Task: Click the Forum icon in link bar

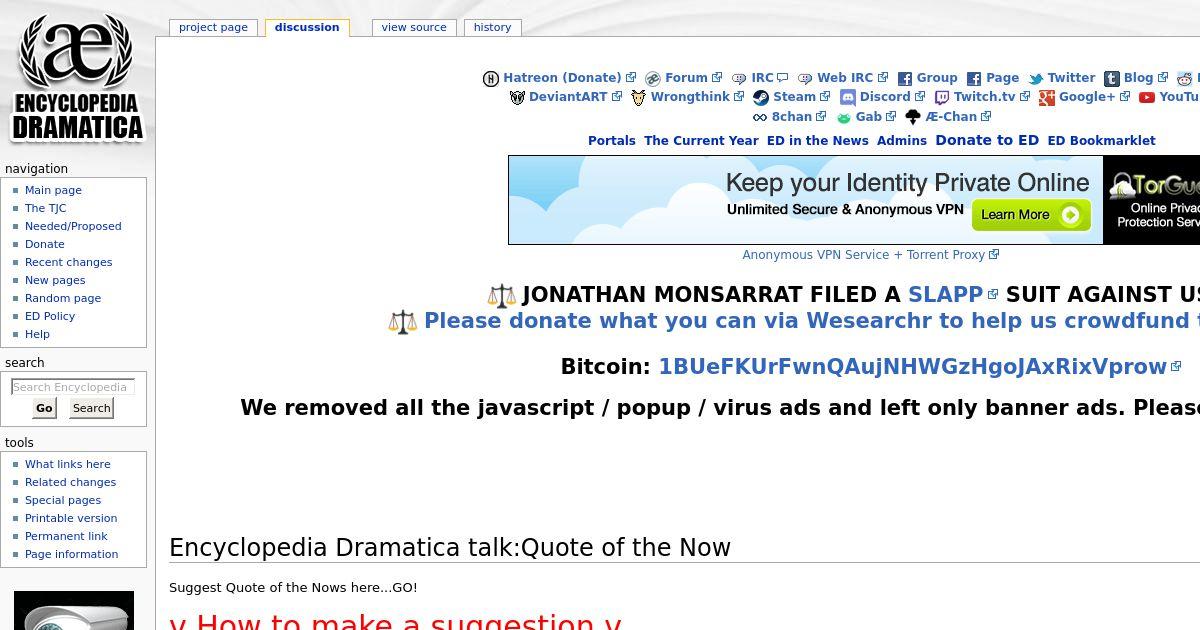Action: [653, 78]
